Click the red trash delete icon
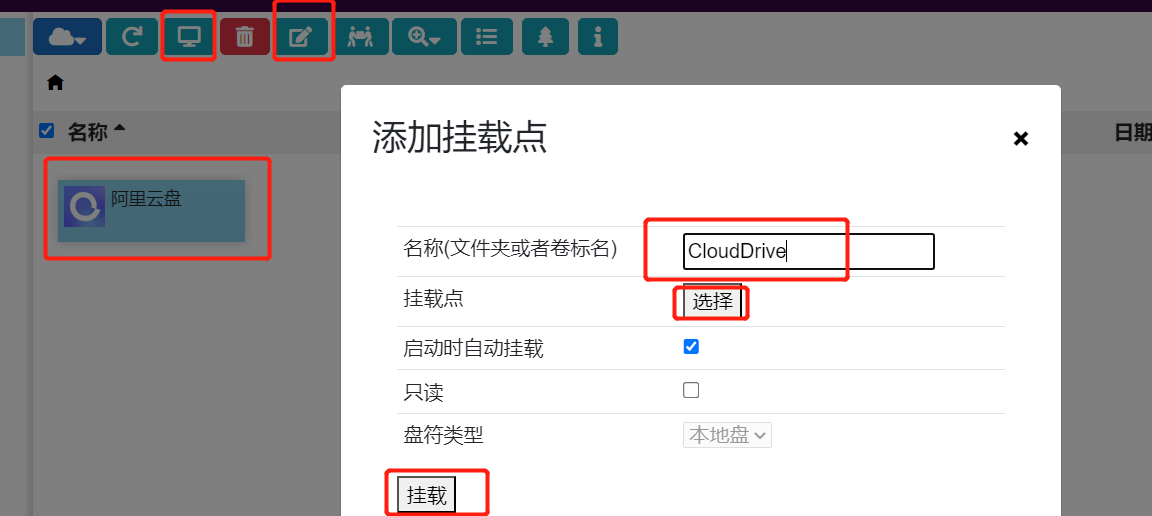The width and height of the screenshot is (1152, 516). tap(245, 37)
